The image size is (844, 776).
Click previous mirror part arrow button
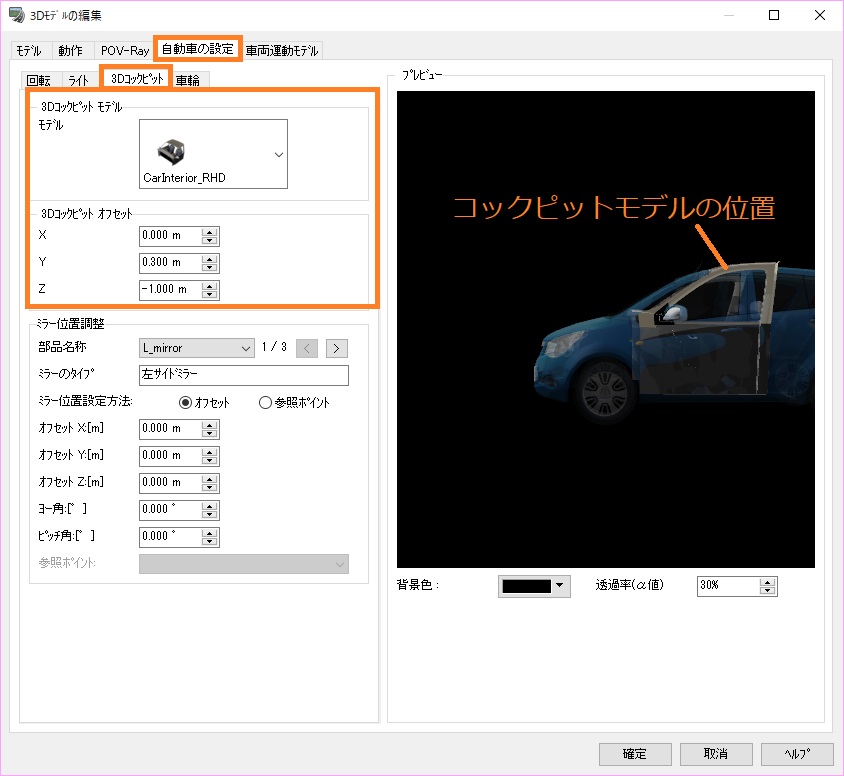(308, 348)
